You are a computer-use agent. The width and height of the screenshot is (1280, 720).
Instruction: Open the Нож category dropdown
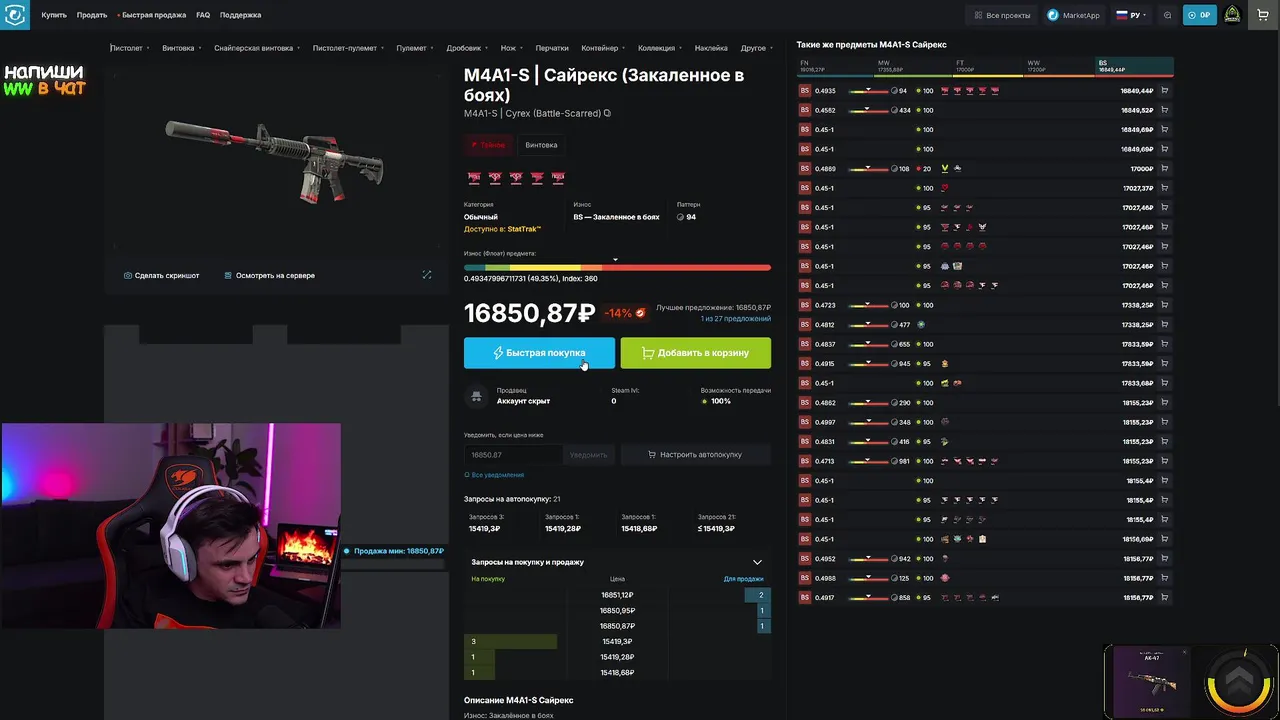click(x=511, y=48)
